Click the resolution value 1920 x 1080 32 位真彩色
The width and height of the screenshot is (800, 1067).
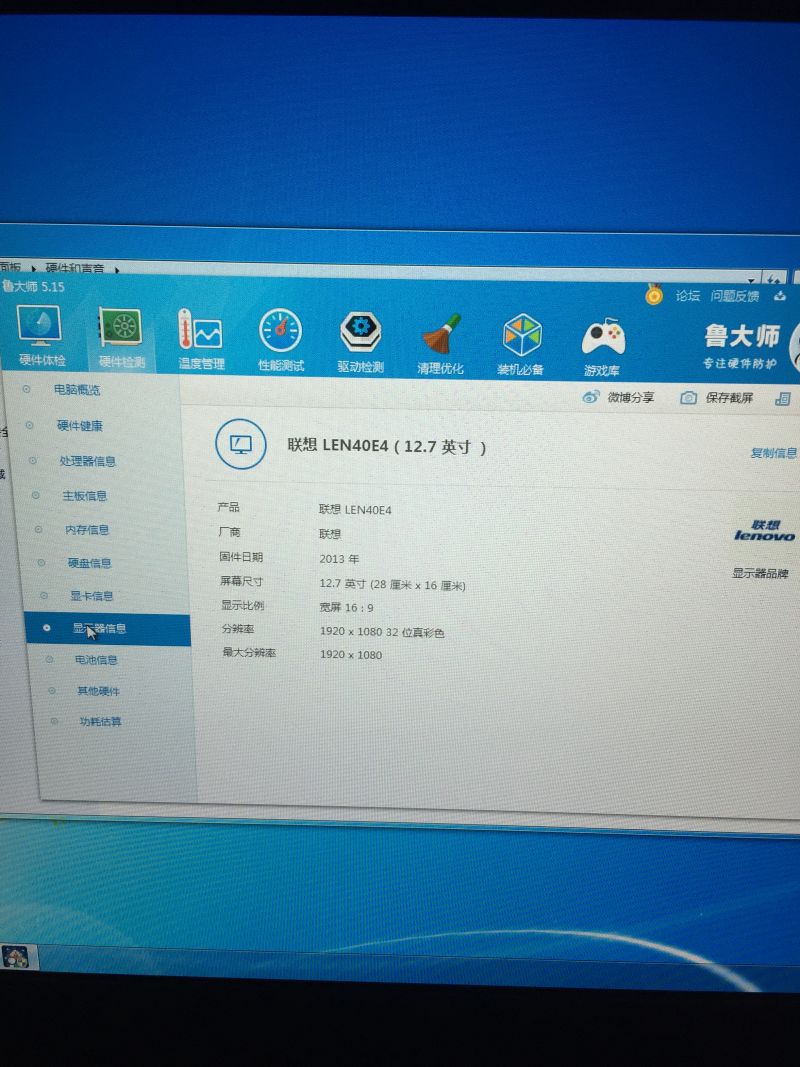click(x=382, y=632)
